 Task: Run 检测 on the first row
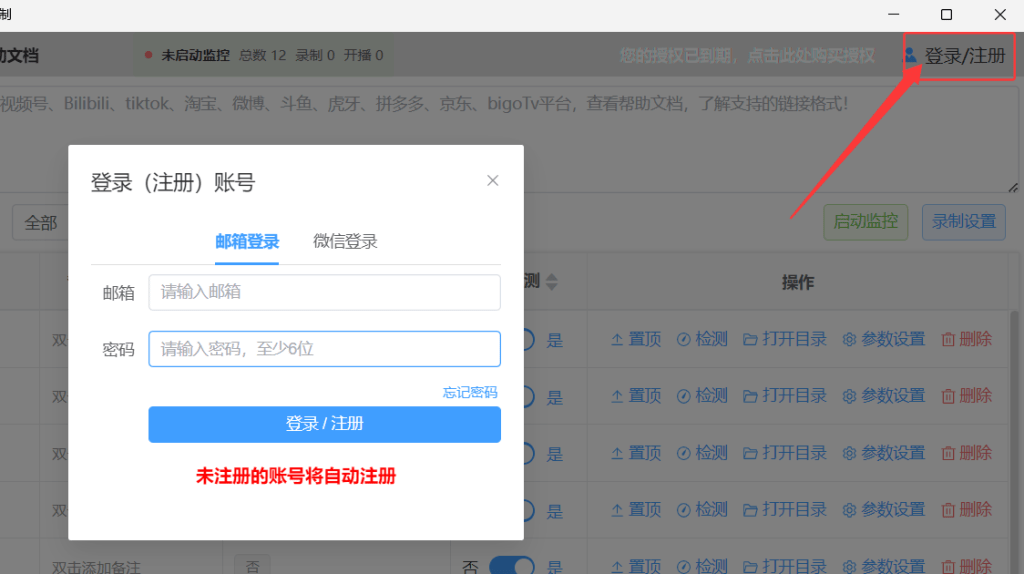click(x=702, y=340)
